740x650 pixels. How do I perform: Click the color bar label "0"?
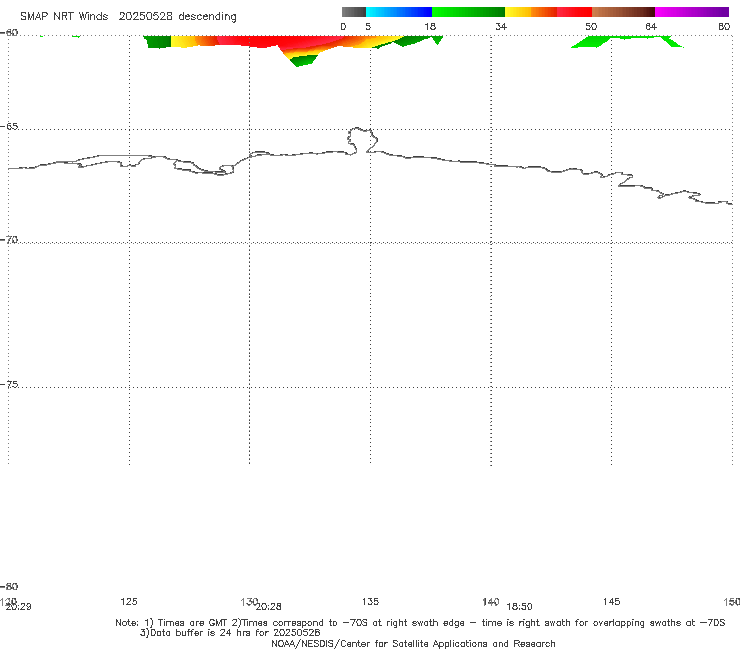point(343,27)
